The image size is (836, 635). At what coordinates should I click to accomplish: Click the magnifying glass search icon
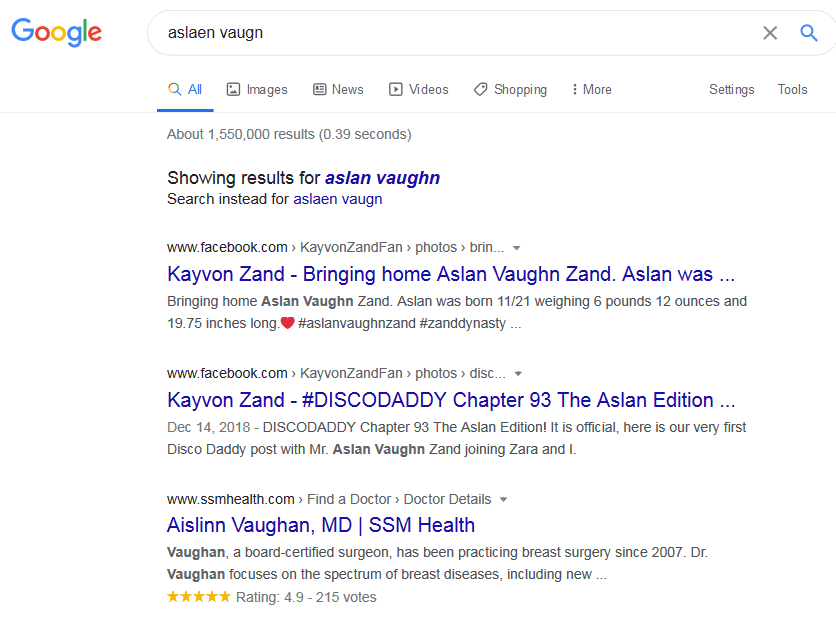coord(808,33)
